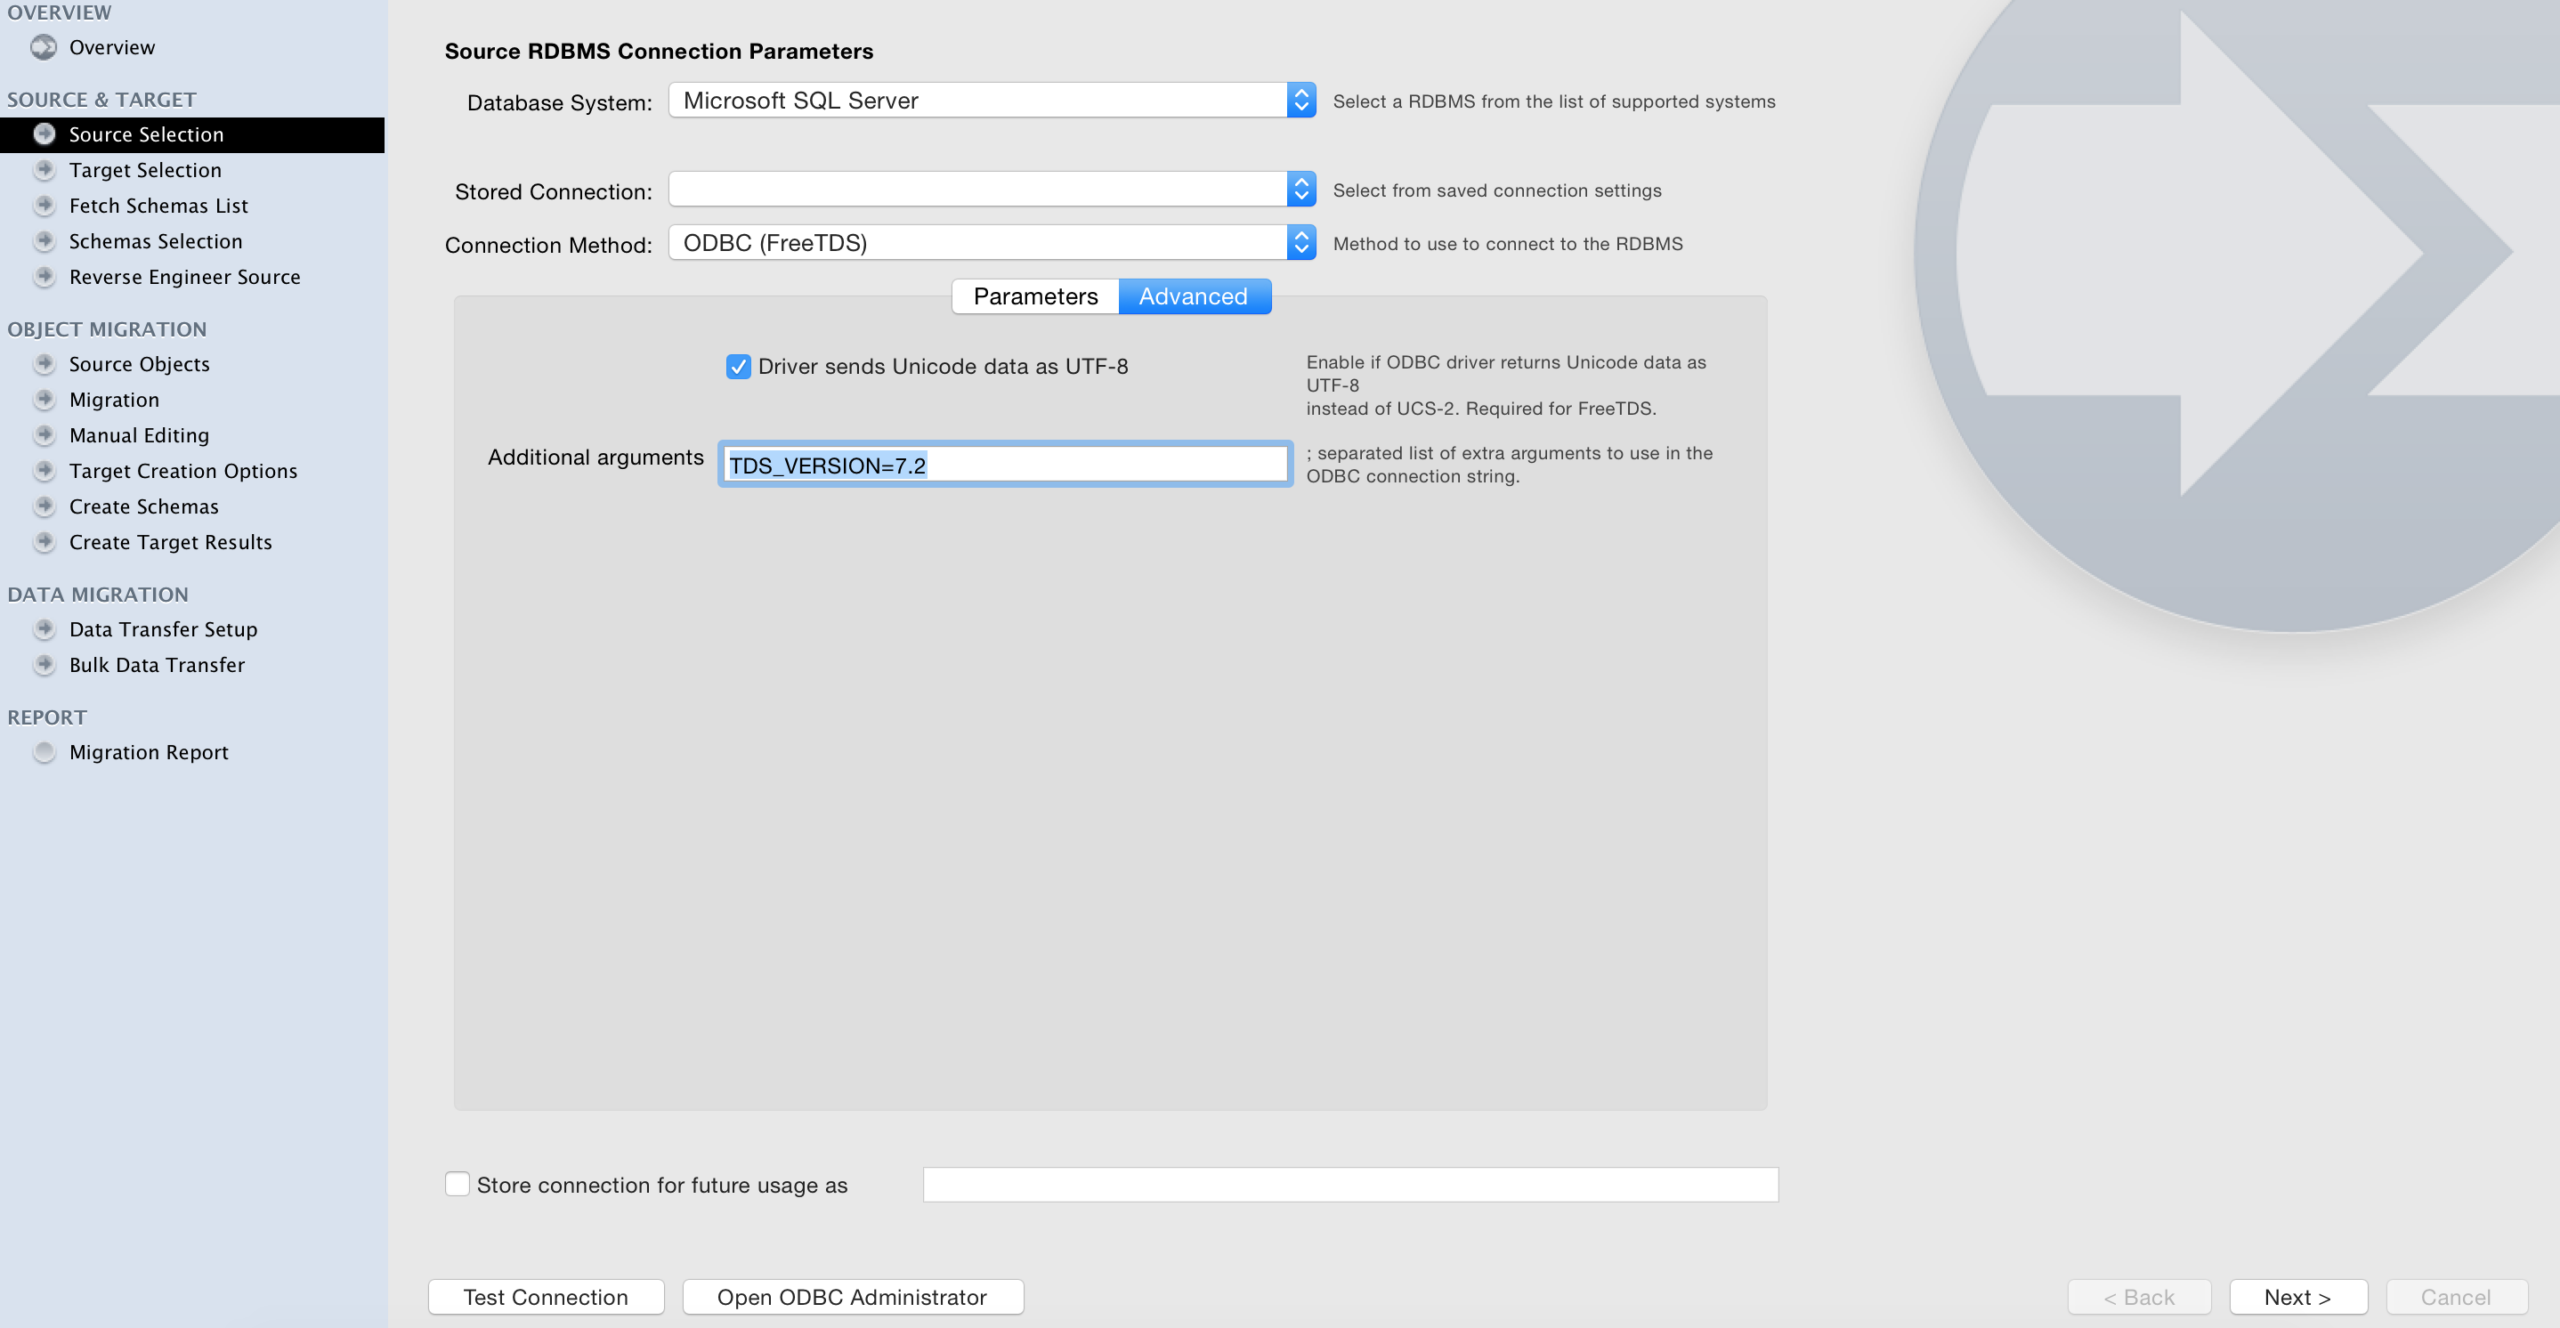
Task: Click the Data Transfer Setup step icon
Action: [x=44, y=629]
